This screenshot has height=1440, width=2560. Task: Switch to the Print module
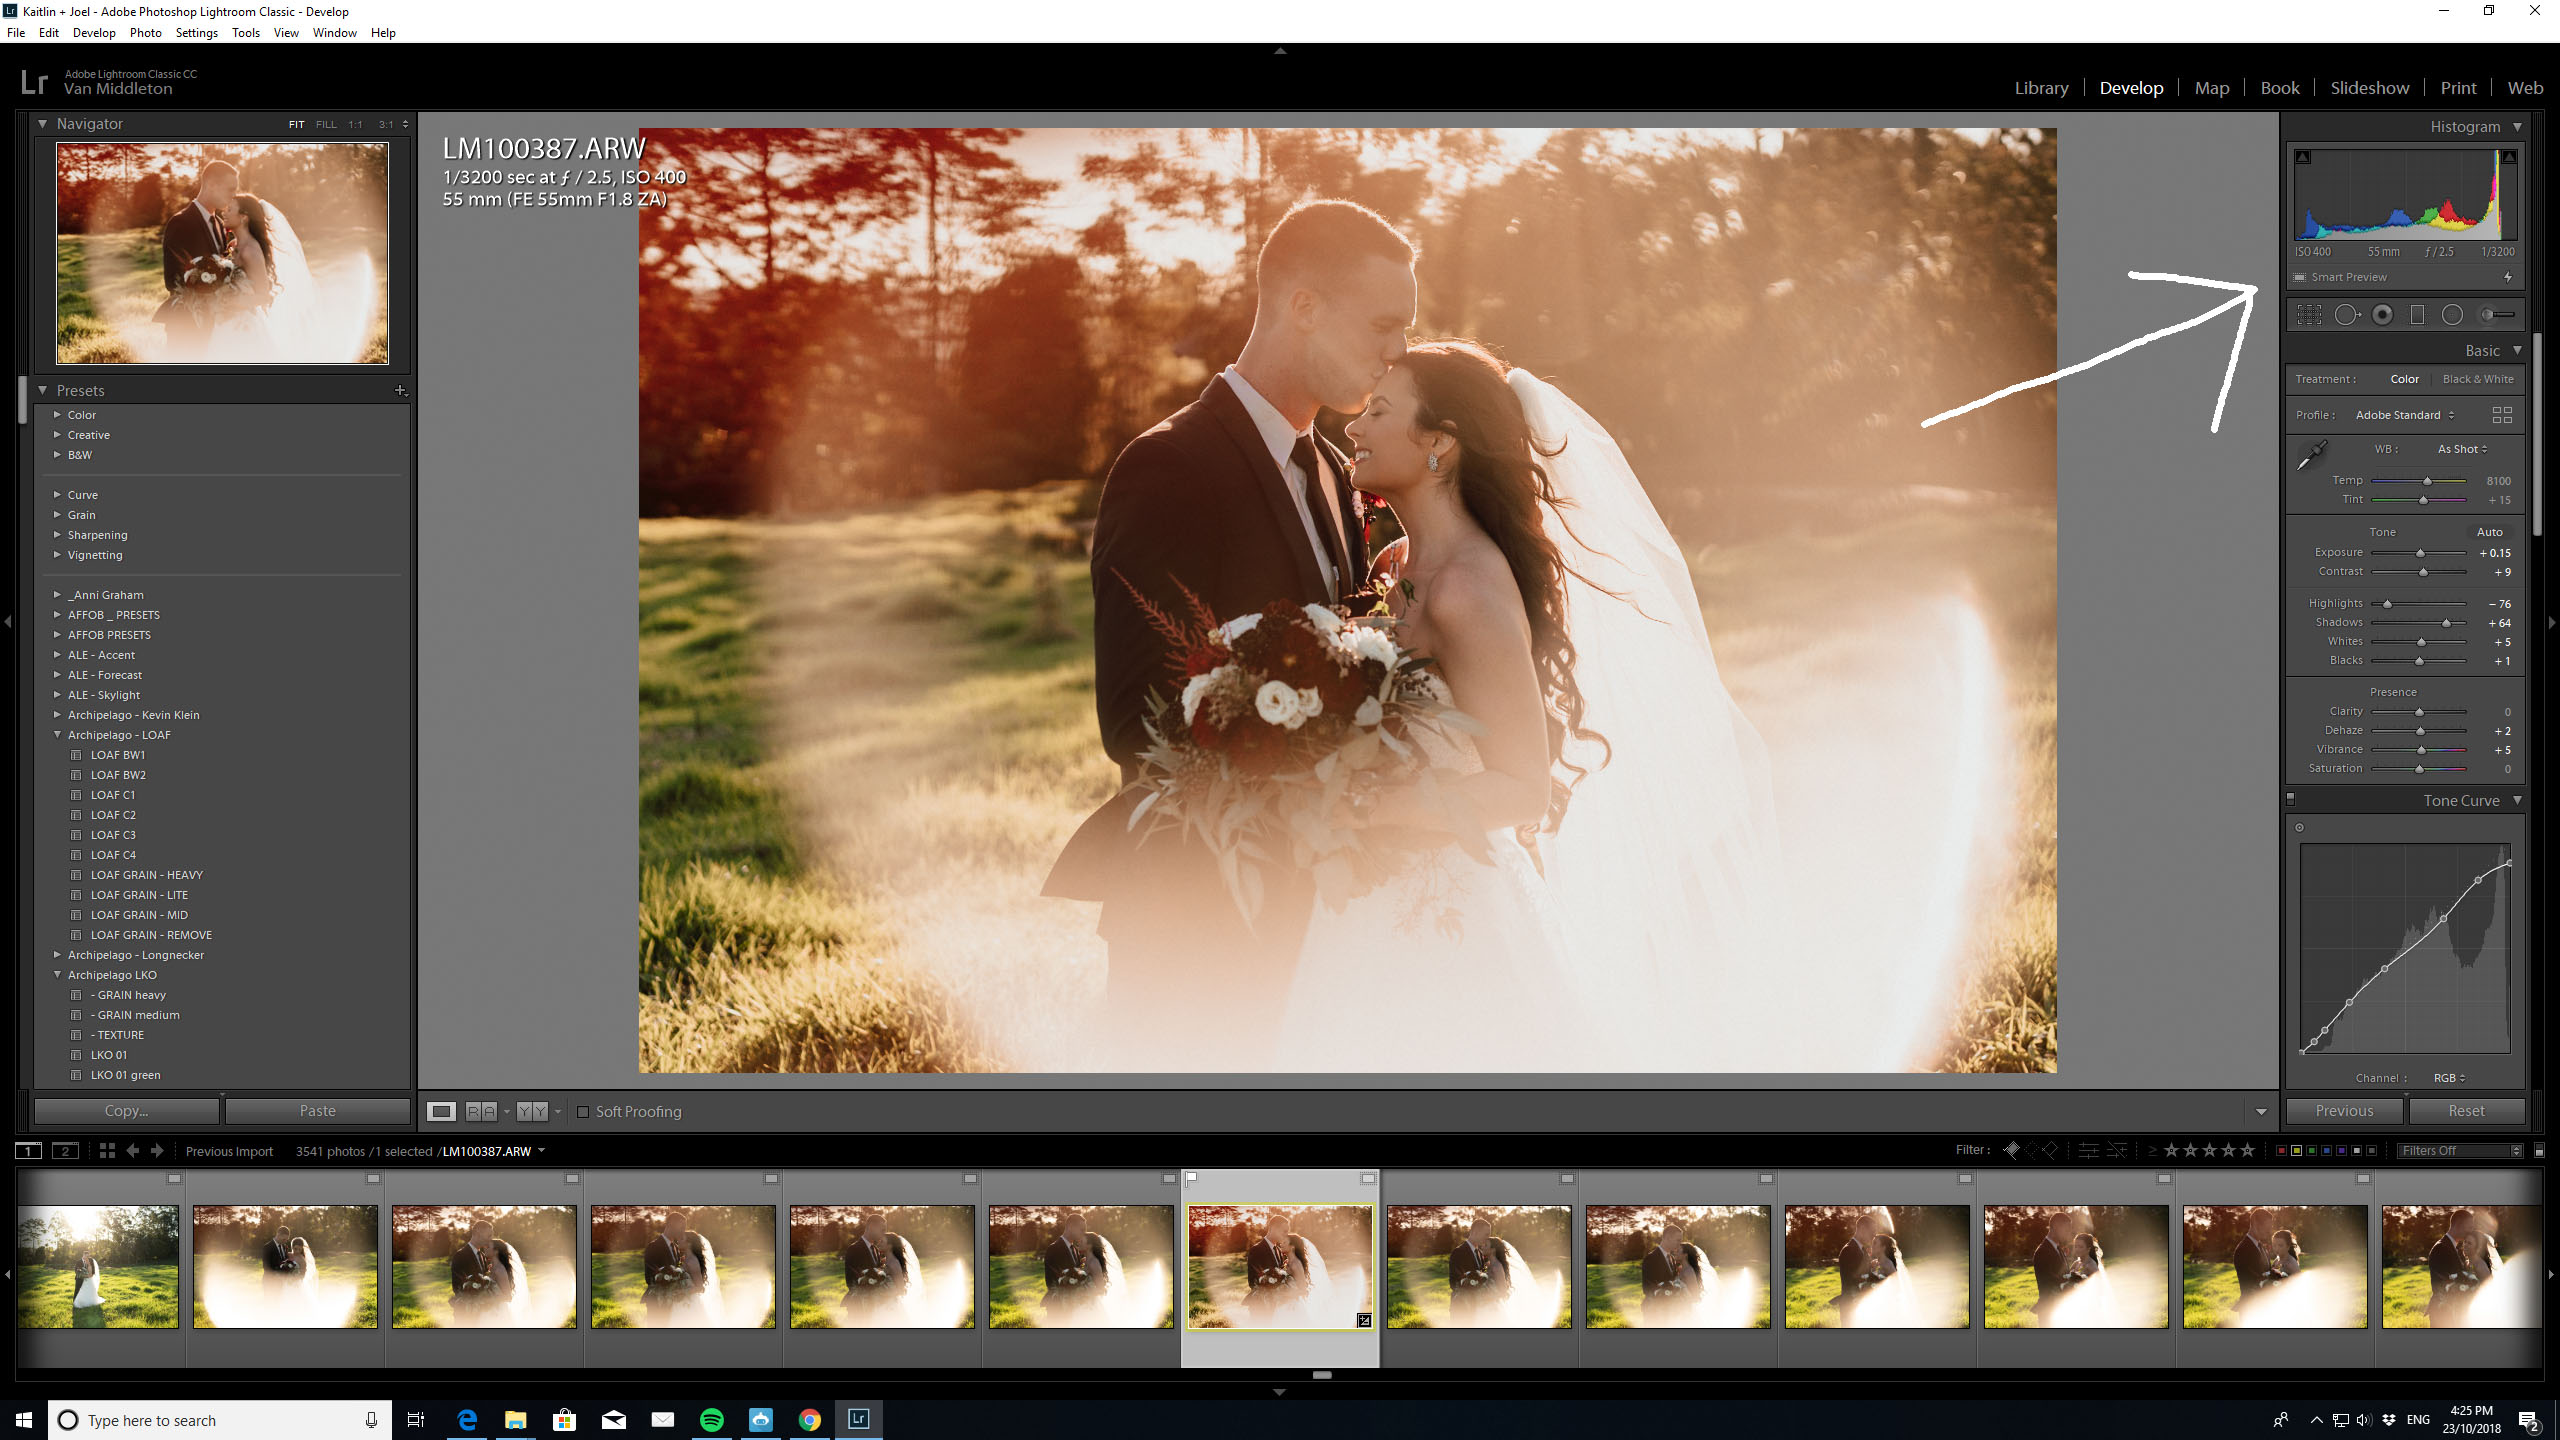(x=2458, y=88)
